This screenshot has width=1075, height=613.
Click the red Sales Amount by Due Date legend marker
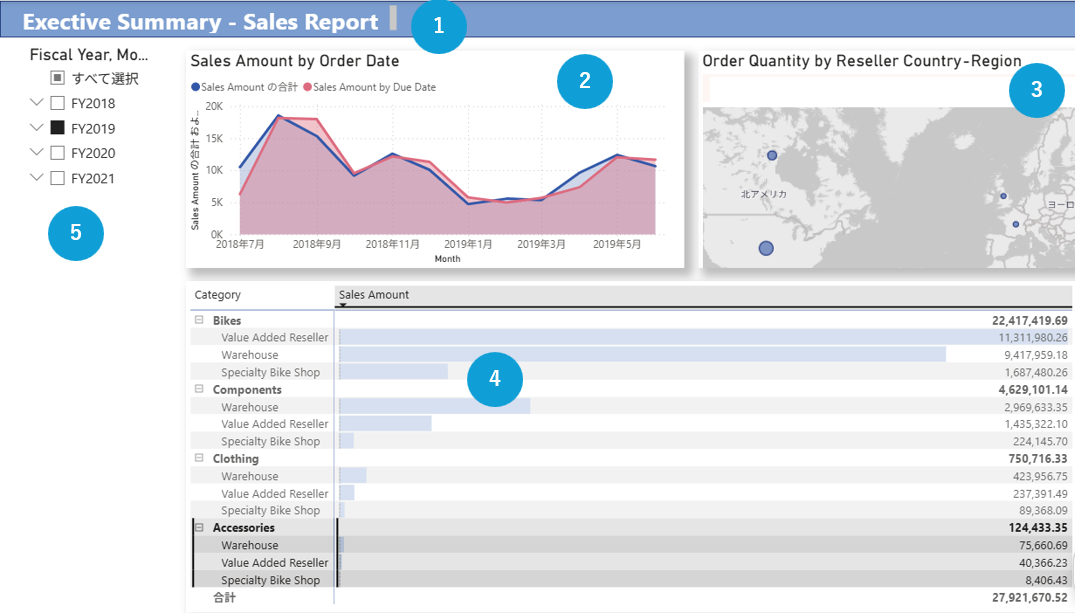tap(308, 87)
